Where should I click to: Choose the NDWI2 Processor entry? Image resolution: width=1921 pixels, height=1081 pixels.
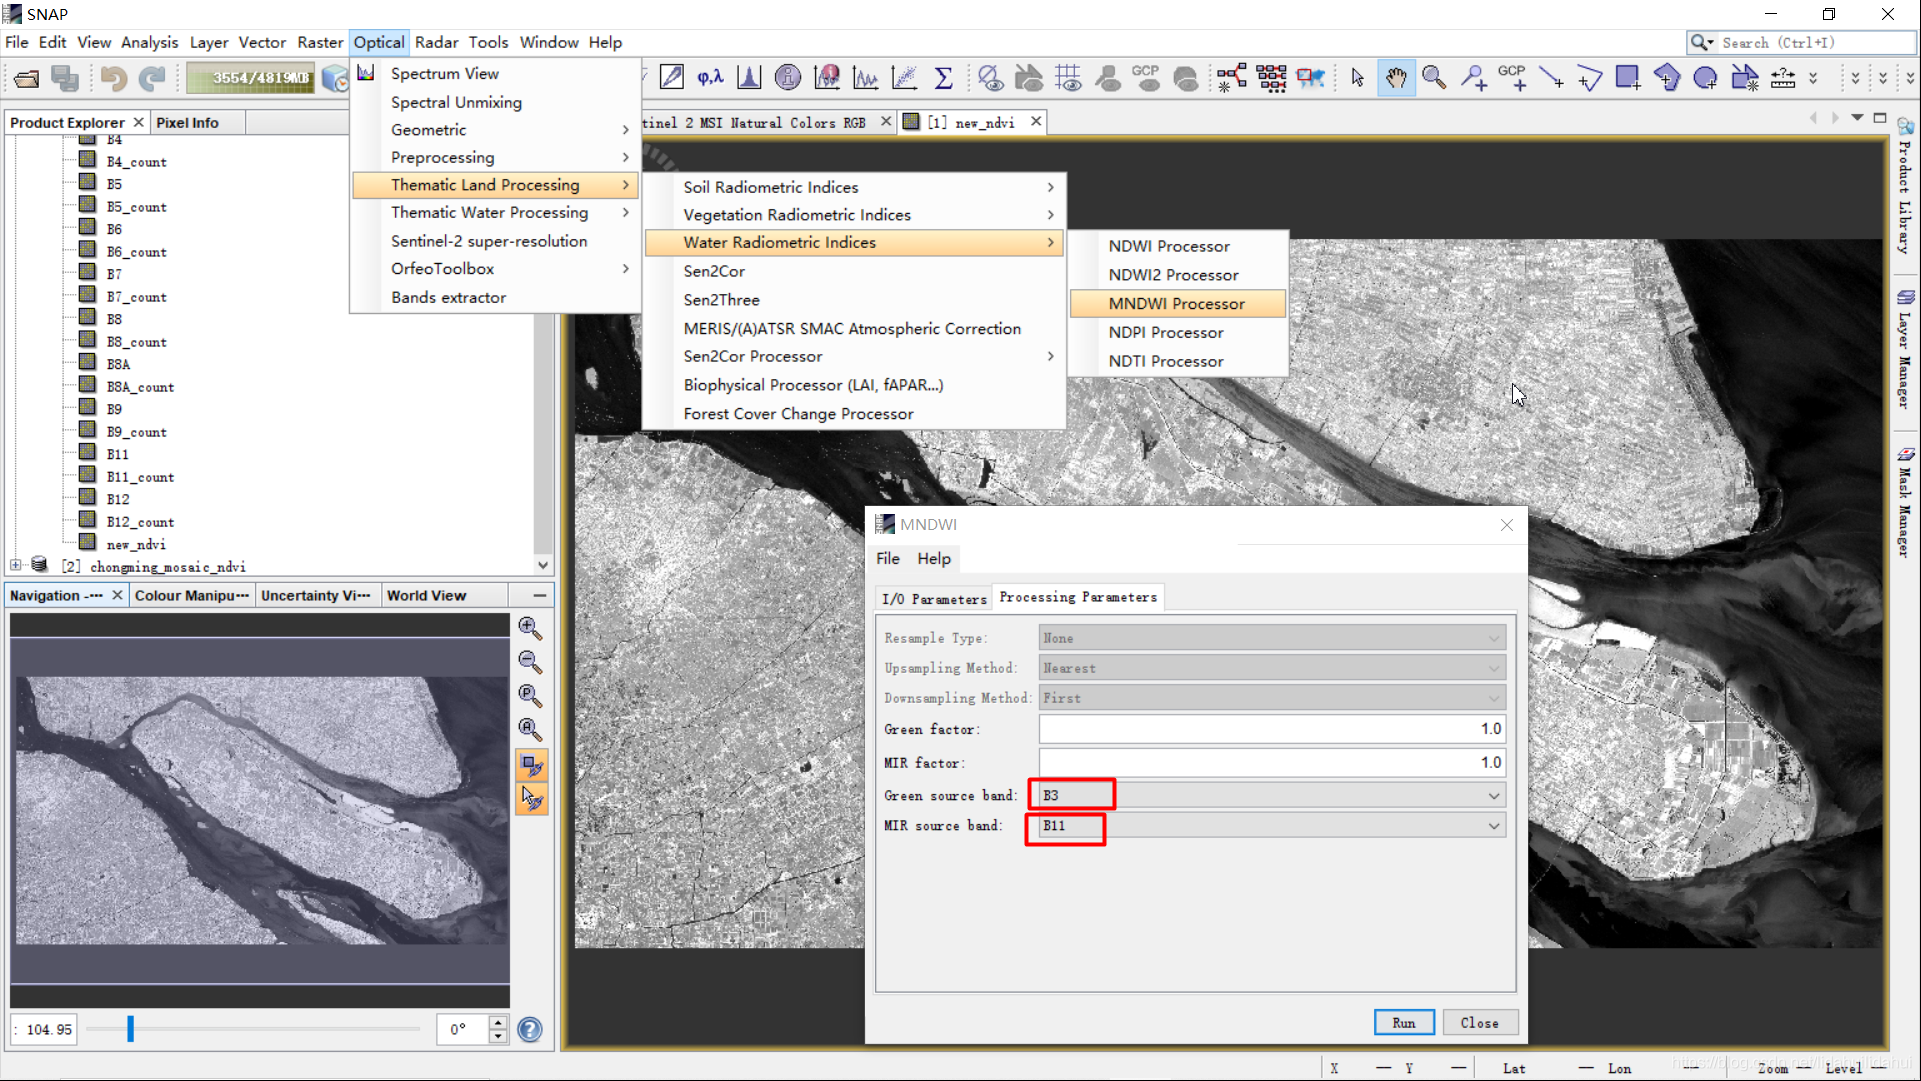[1177, 275]
